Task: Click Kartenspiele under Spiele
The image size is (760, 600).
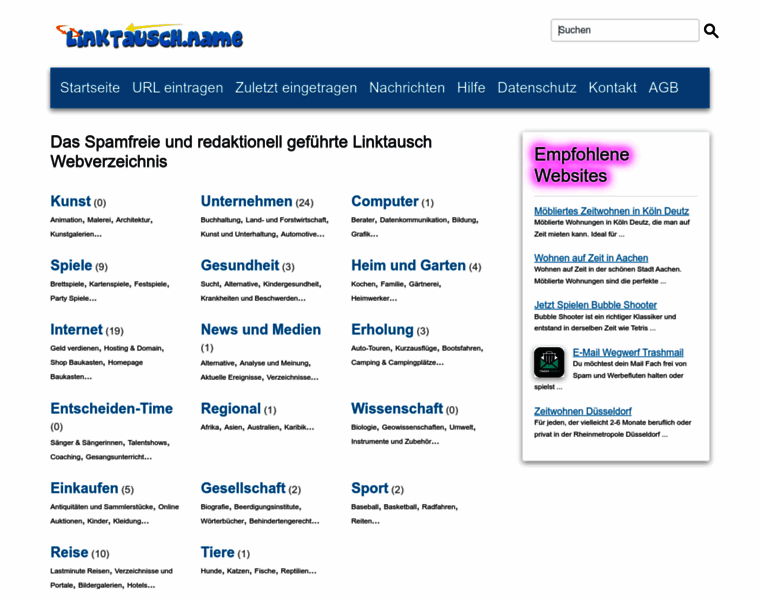Action: click(109, 284)
